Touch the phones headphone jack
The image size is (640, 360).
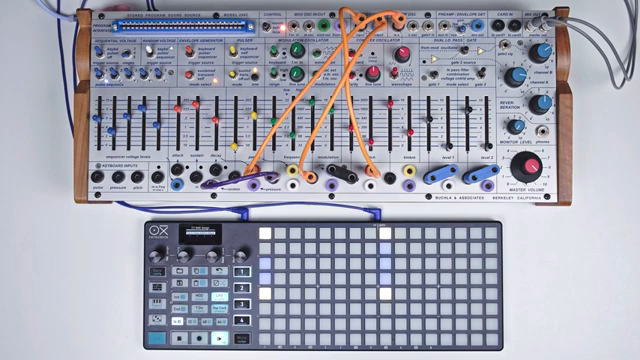pyautogui.click(x=542, y=132)
